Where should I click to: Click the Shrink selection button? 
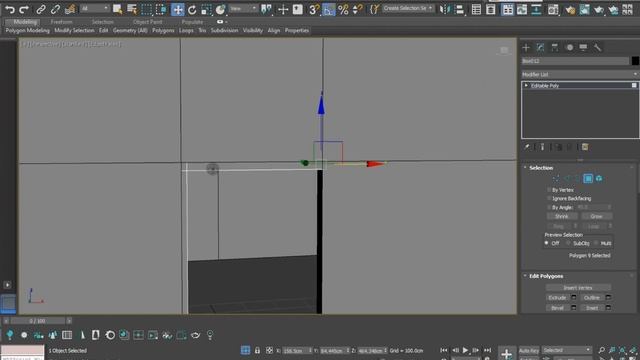point(562,216)
